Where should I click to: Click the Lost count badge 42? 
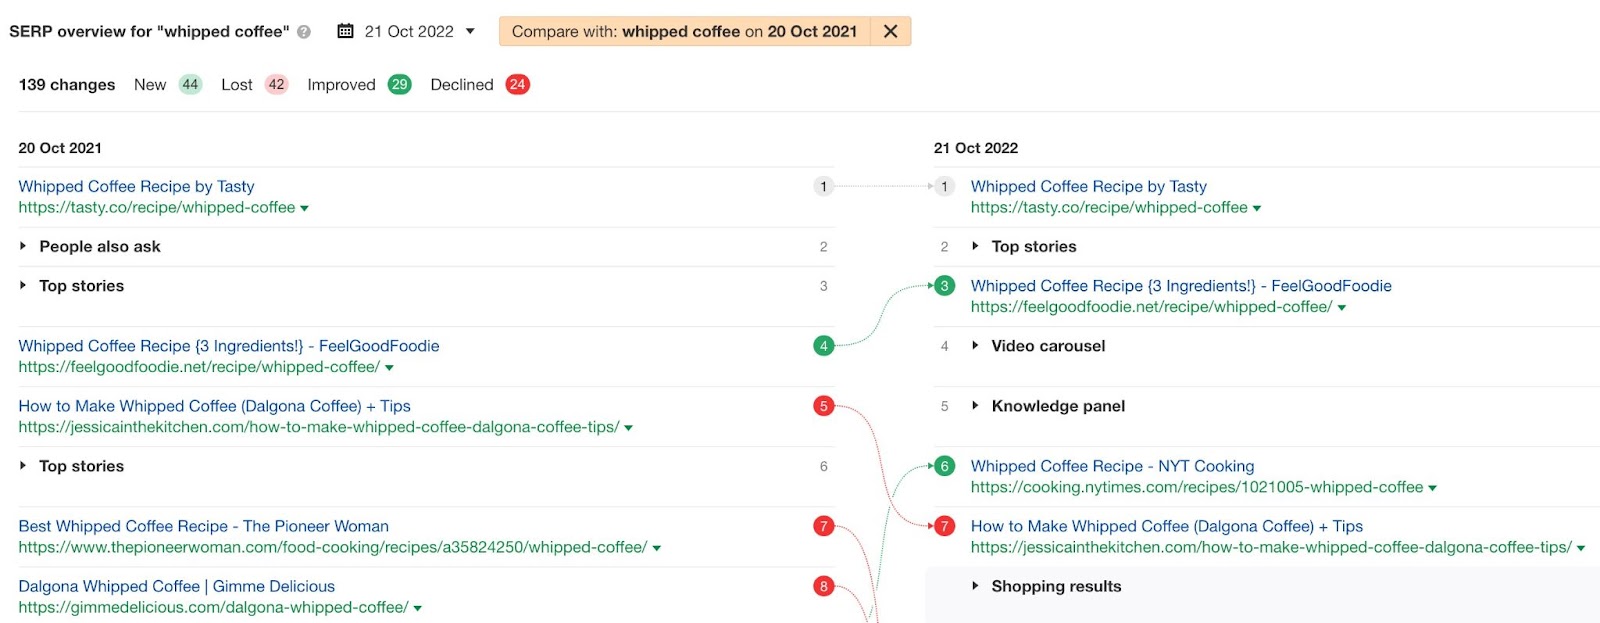coord(277,85)
